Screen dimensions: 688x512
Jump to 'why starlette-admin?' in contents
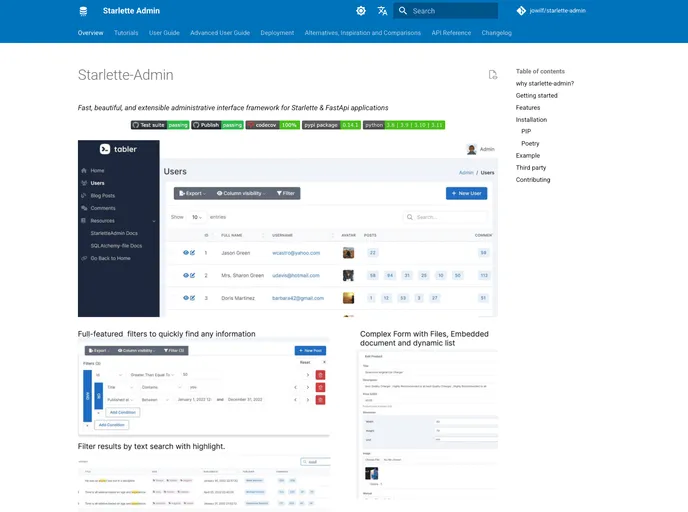[x=545, y=83]
